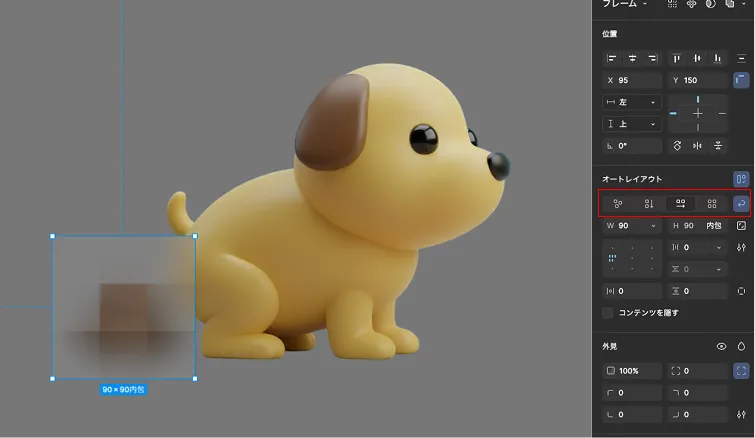Select vertical auto layout direction
755x438 pixels.
click(x=649, y=203)
